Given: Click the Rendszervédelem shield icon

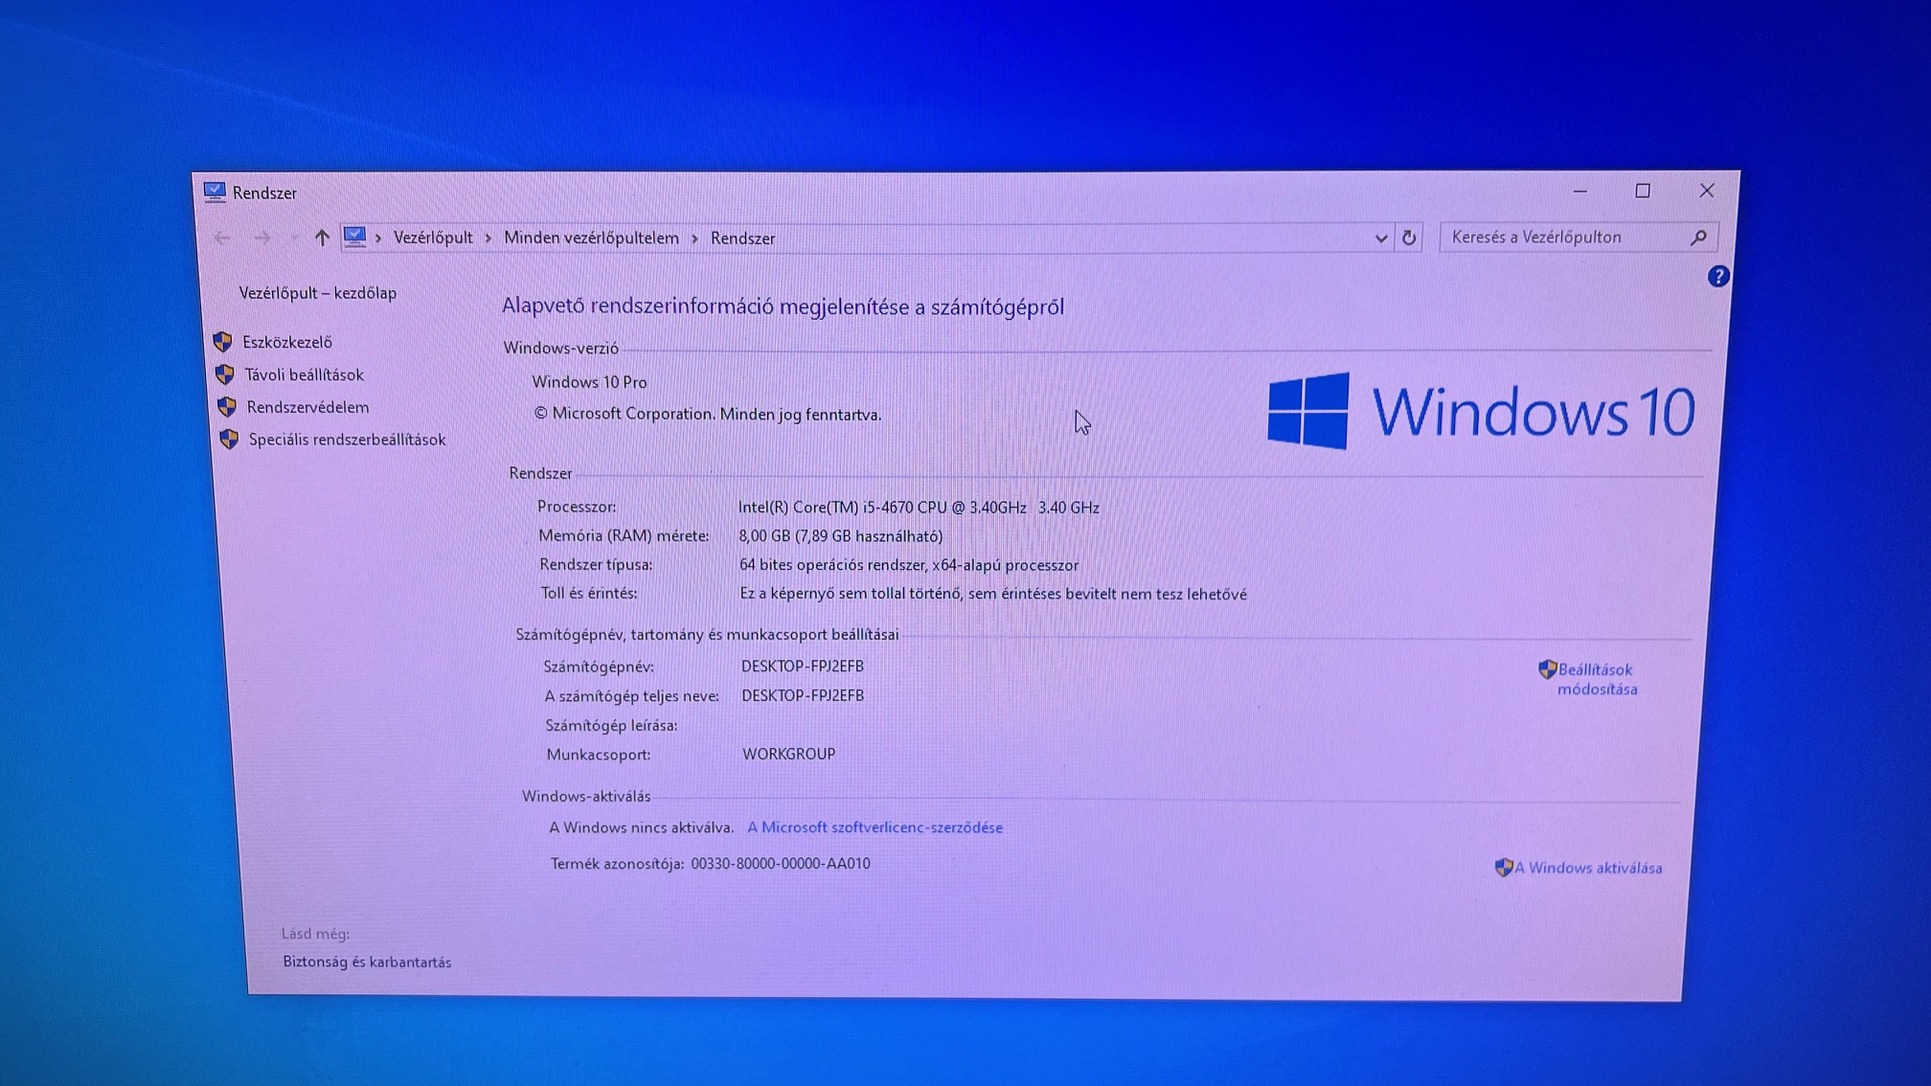Looking at the screenshot, I should tap(227, 407).
